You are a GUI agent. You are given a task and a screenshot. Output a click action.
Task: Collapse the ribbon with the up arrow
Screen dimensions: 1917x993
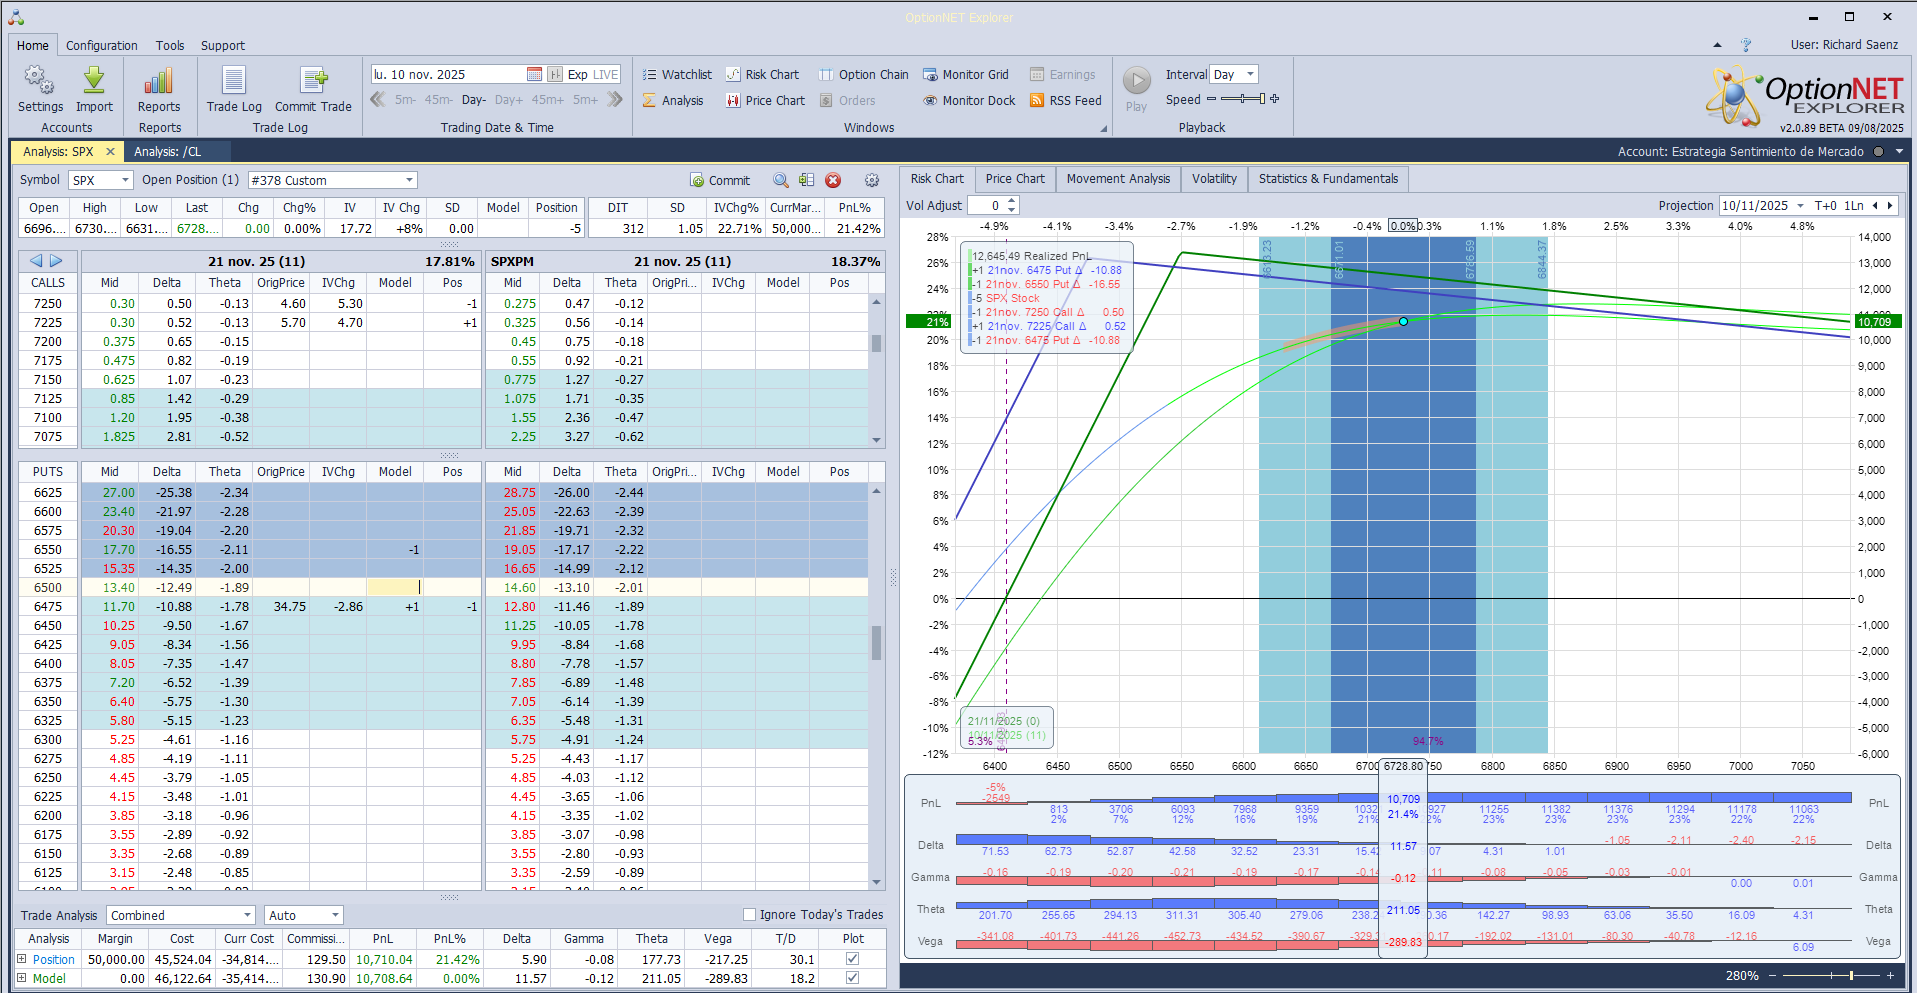(1717, 45)
